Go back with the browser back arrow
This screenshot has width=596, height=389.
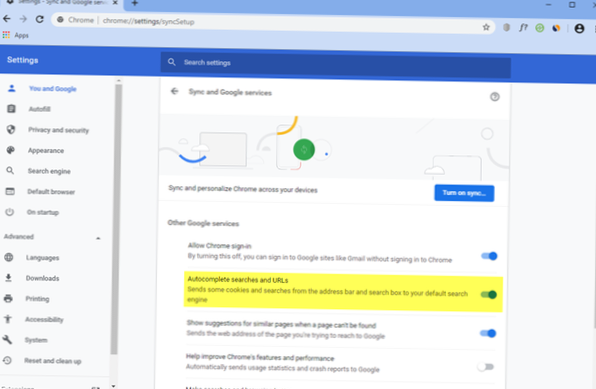click(x=7, y=19)
